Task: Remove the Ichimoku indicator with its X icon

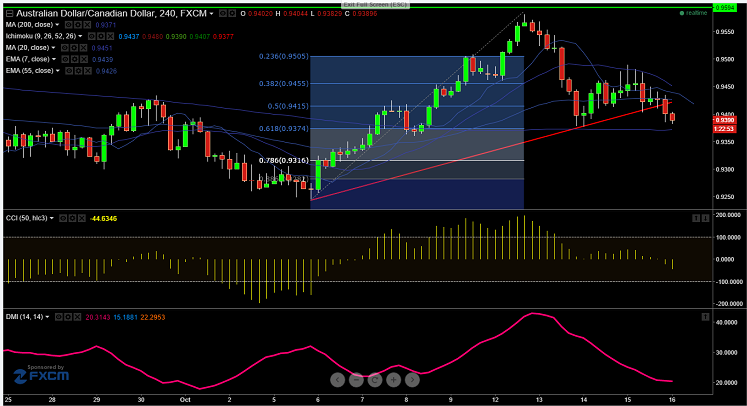Action: pos(110,36)
